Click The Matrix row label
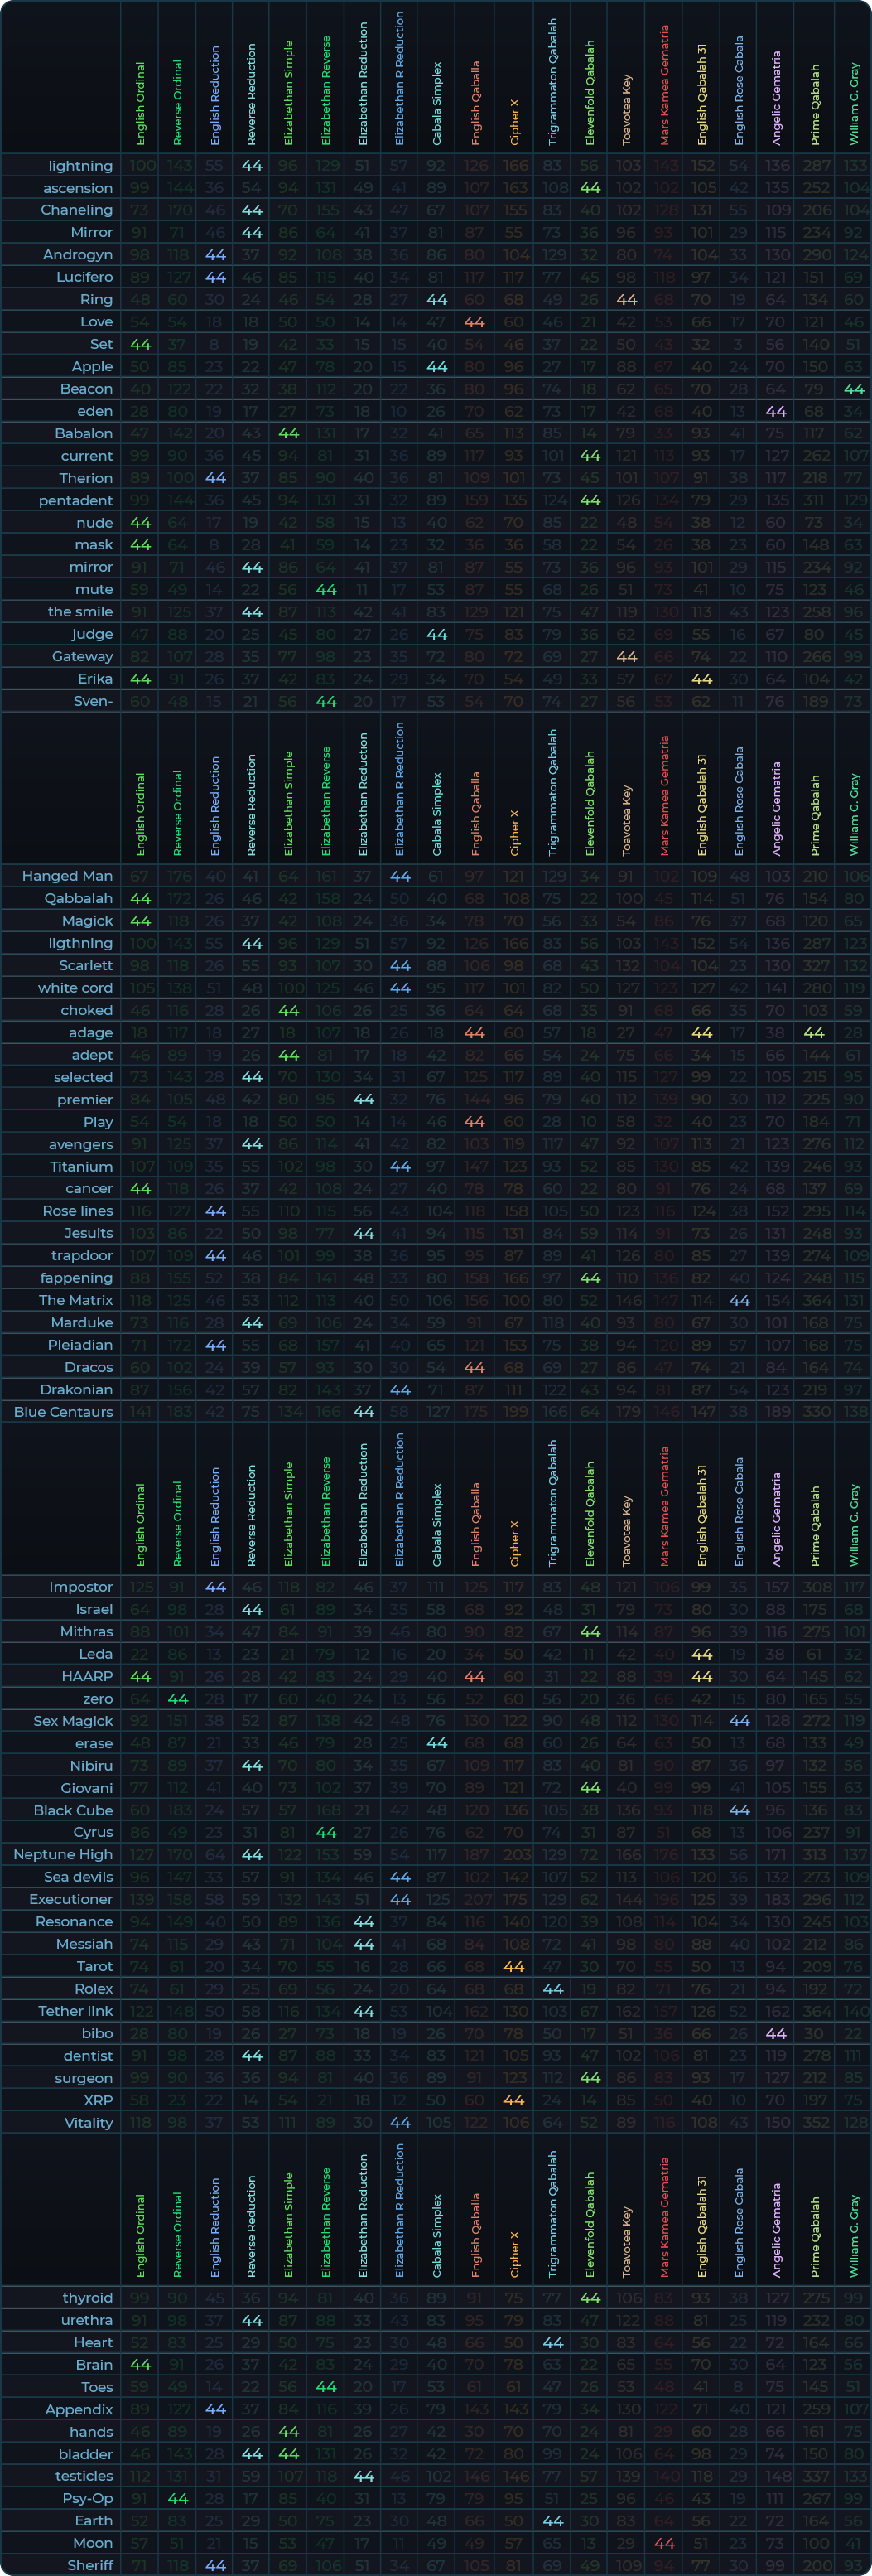The height and width of the screenshot is (2576, 872). [x=75, y=1300]
